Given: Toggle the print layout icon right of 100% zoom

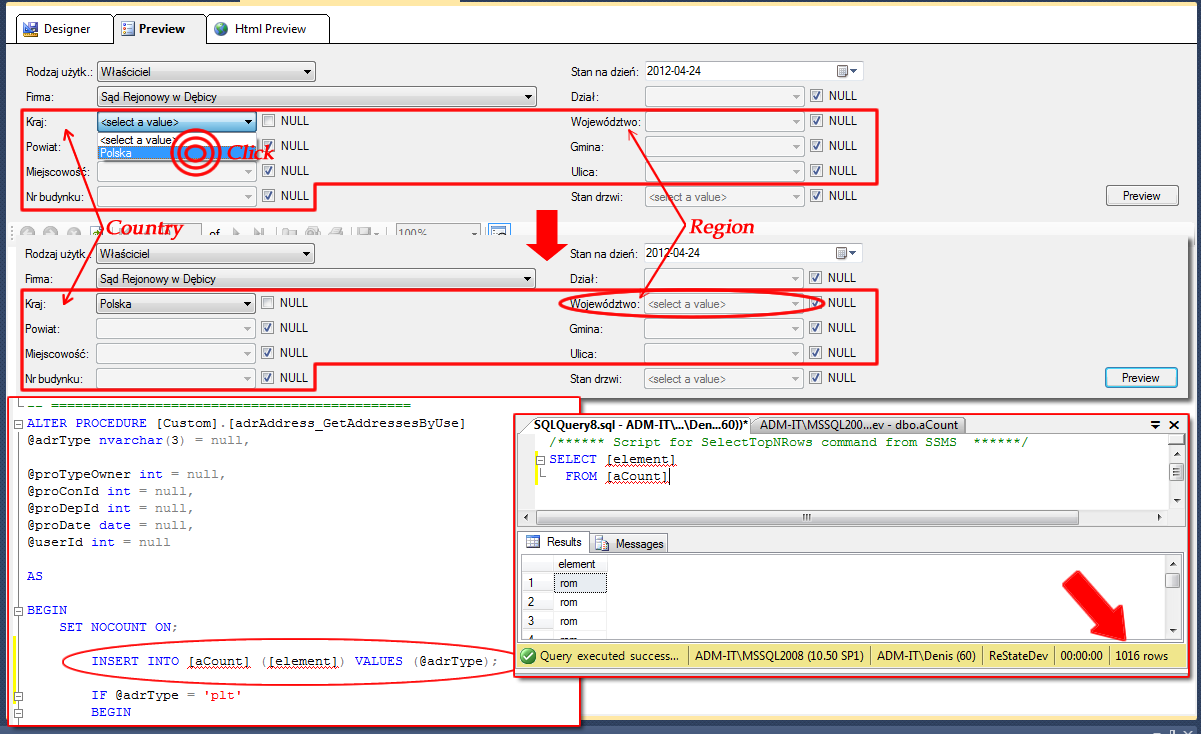Looking at the screenshot, I should click(499, 232).
